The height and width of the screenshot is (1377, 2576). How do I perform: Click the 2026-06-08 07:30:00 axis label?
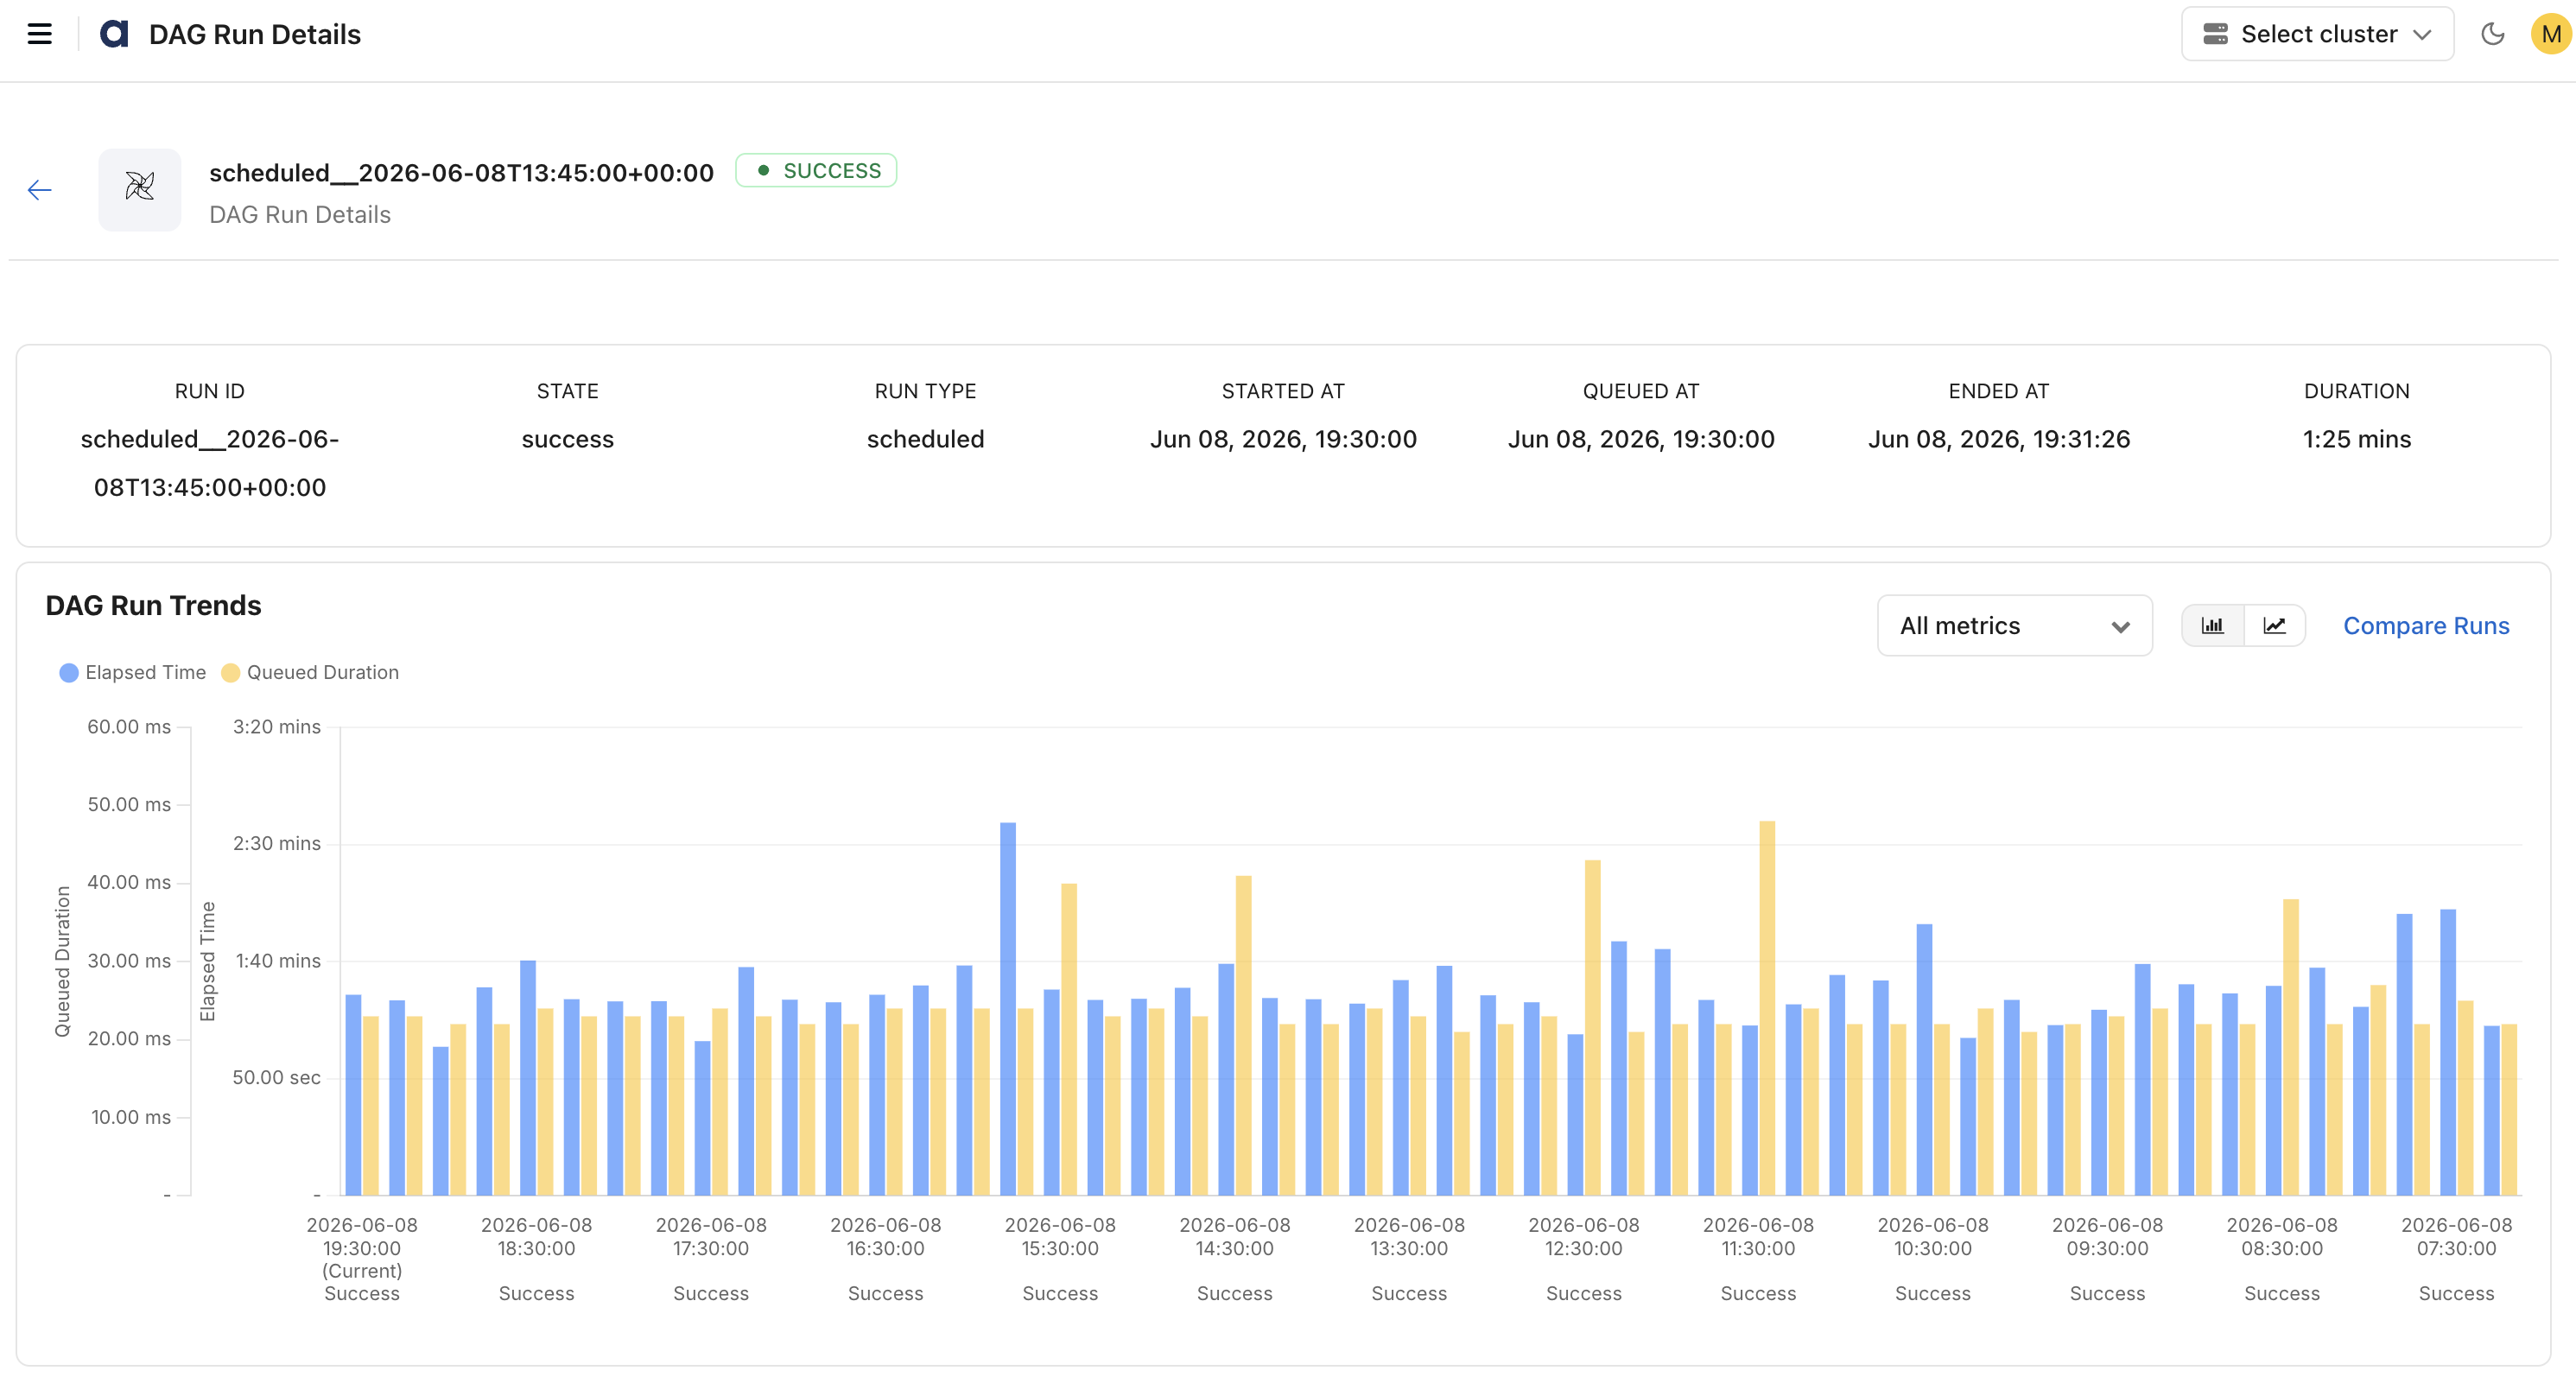[x=2456, y=1237]
